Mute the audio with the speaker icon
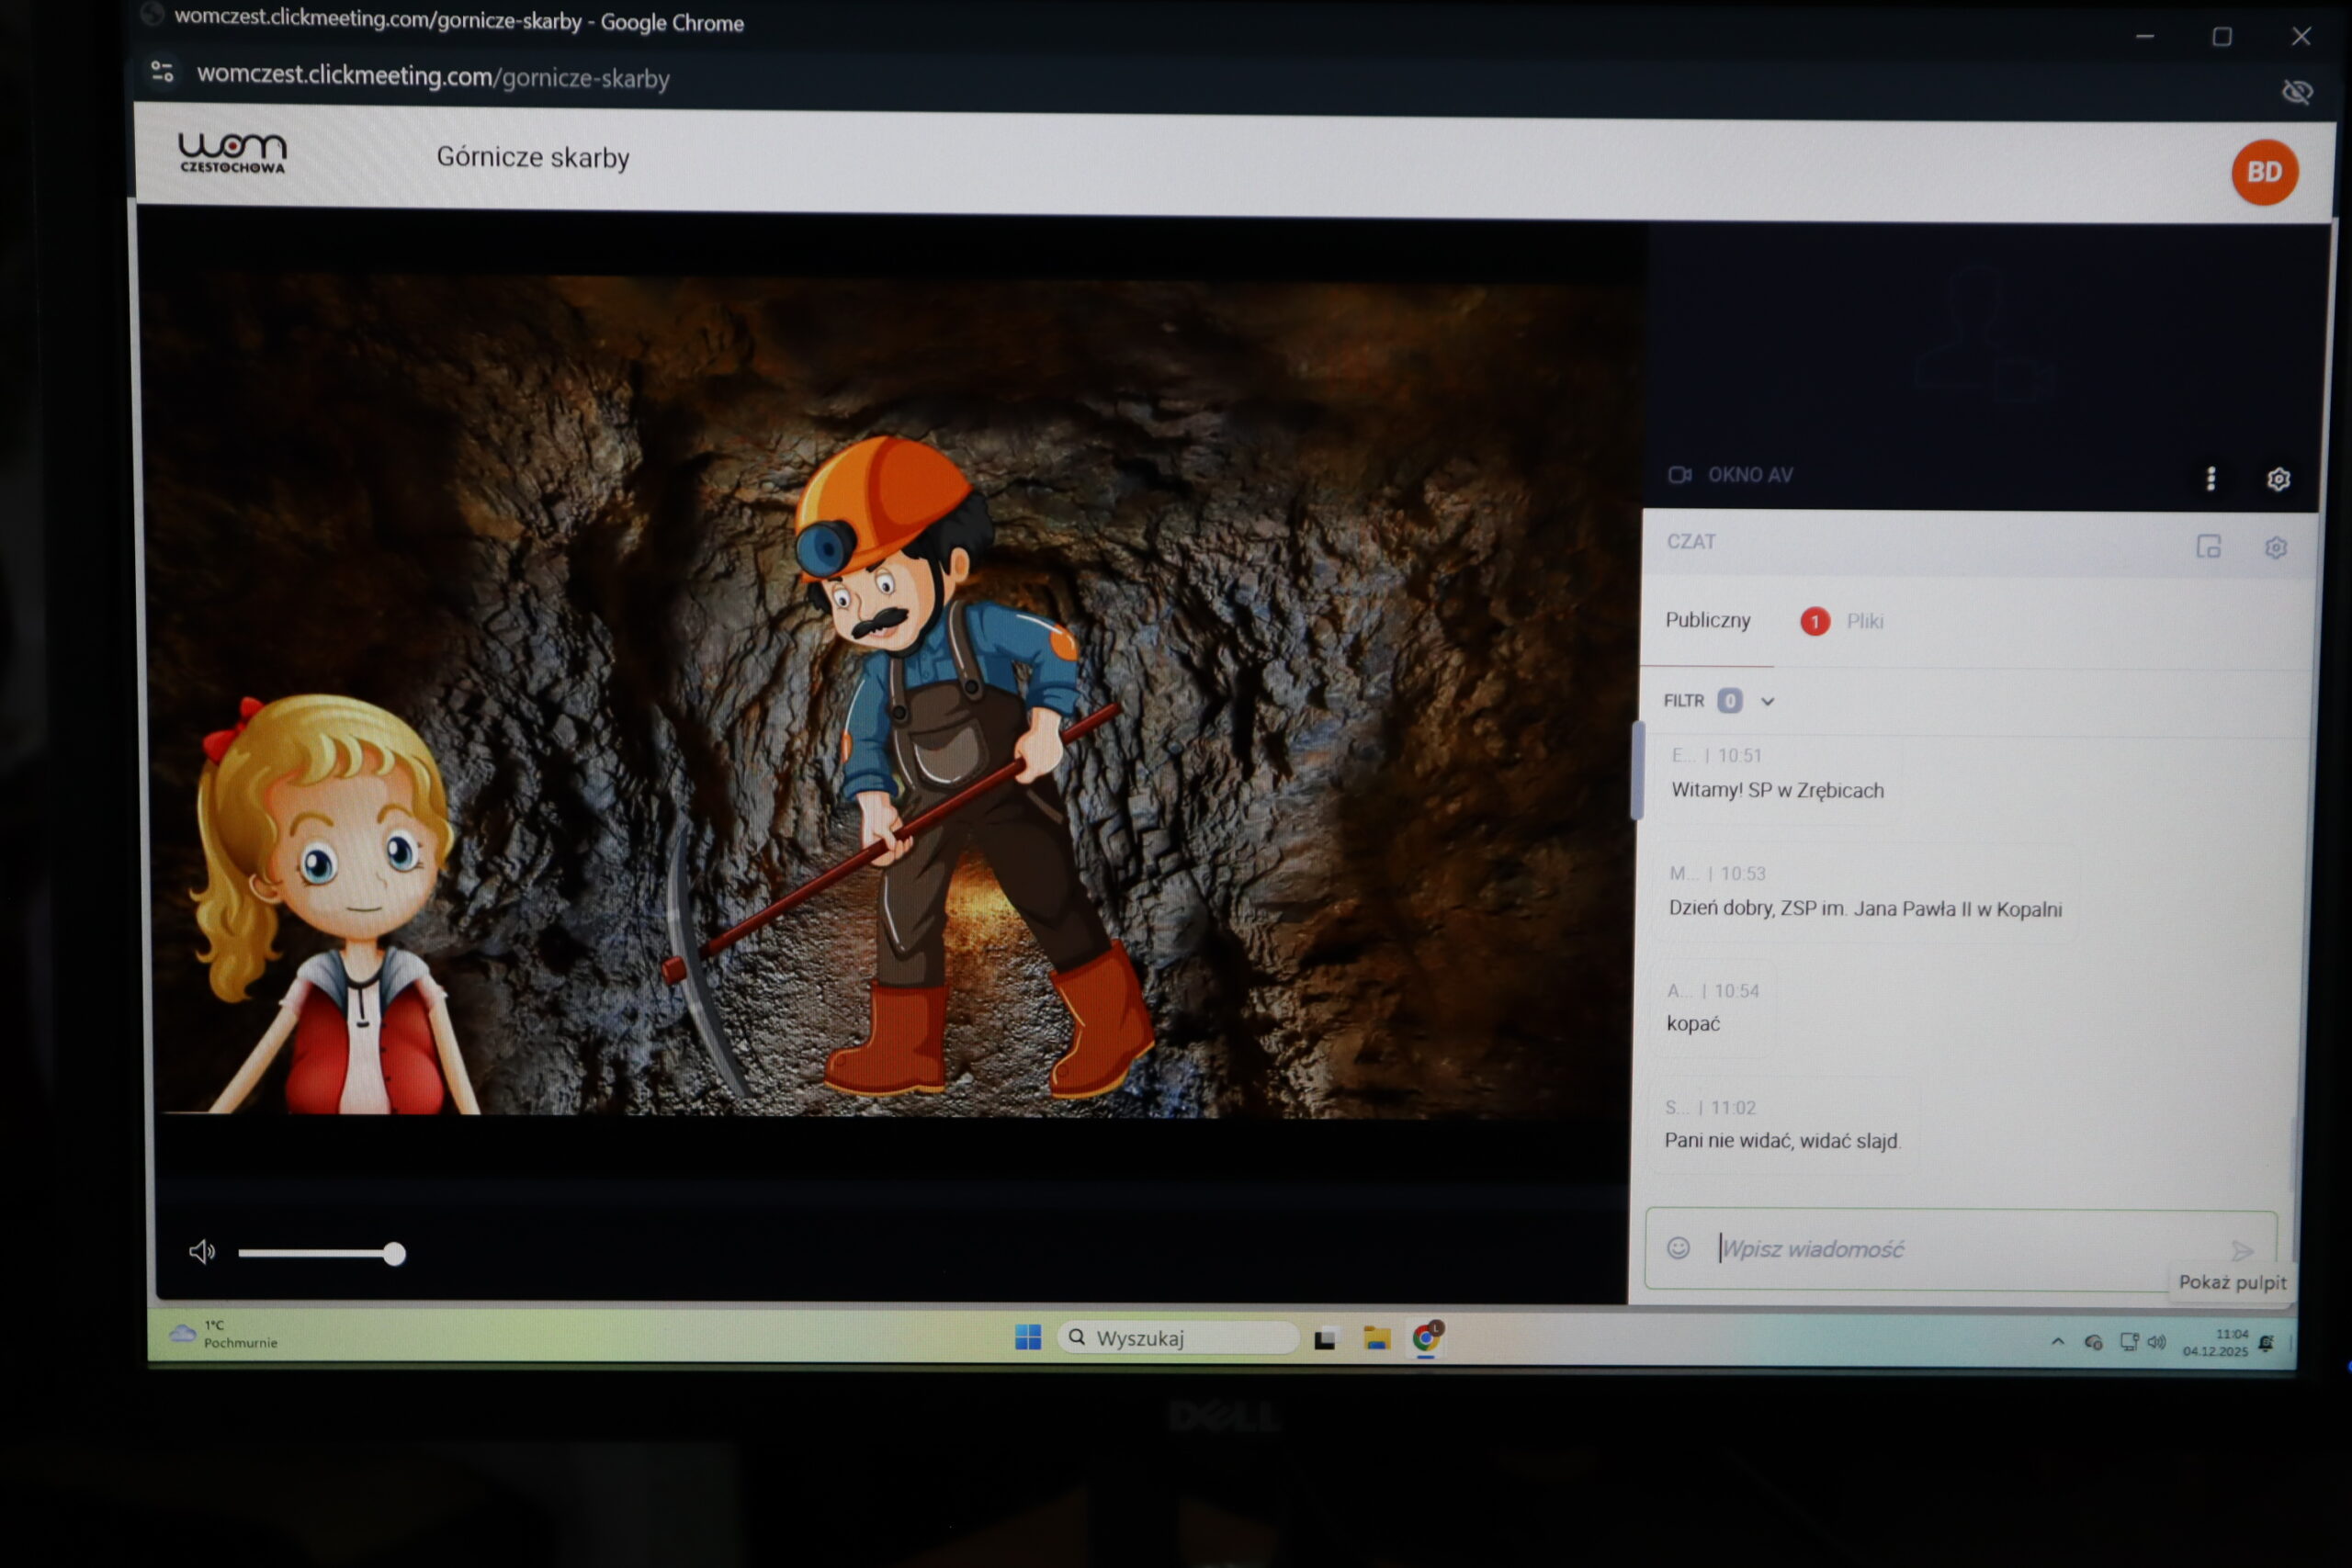 pyautogui.click(x=201, y=1251)
